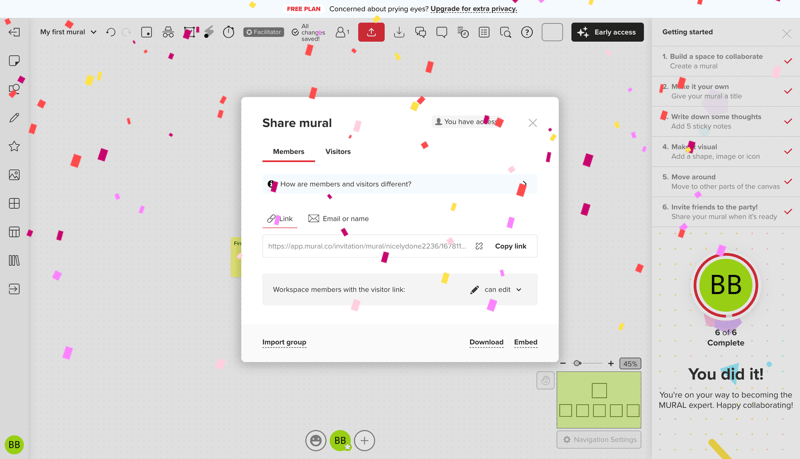The image size is (800, 459).
Task: Open the images tool in sidebar
Action: 14,175
